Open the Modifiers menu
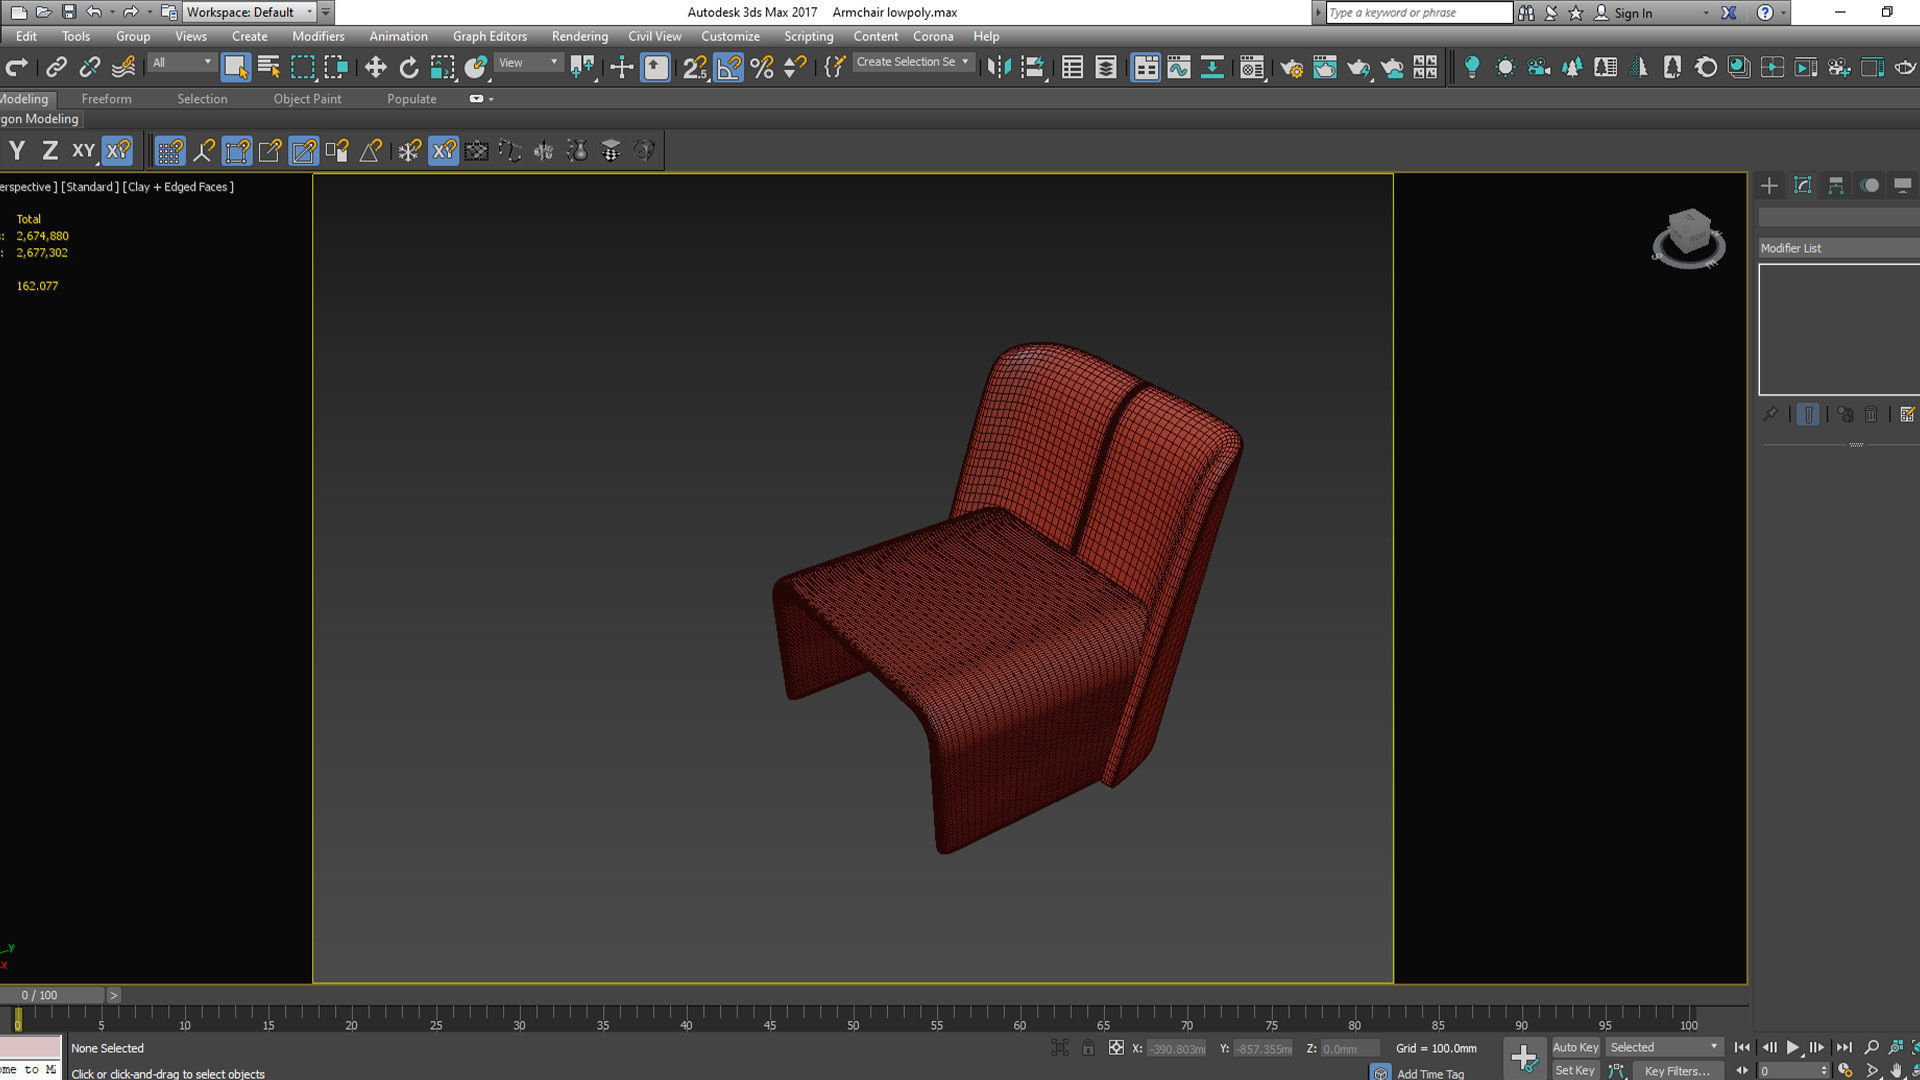This screenshot has width=1920, height=1080. pos(318,36)
